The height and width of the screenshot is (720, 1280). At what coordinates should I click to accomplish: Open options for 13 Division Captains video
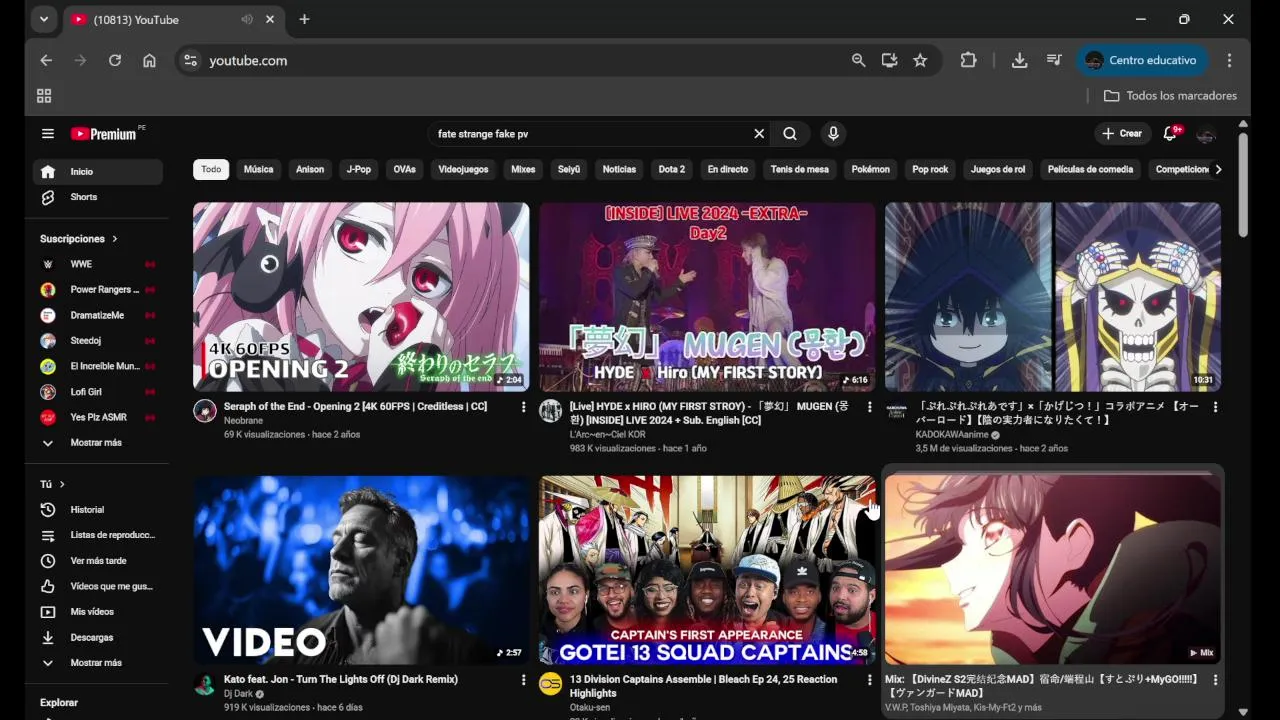click(869, 680)
